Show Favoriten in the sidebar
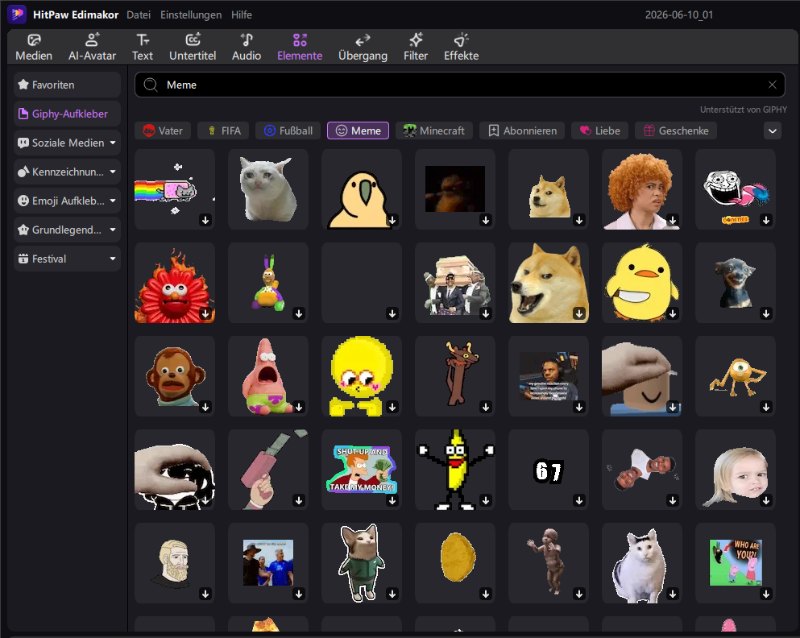This screenshot has width=800, height=638. point(67,85)
